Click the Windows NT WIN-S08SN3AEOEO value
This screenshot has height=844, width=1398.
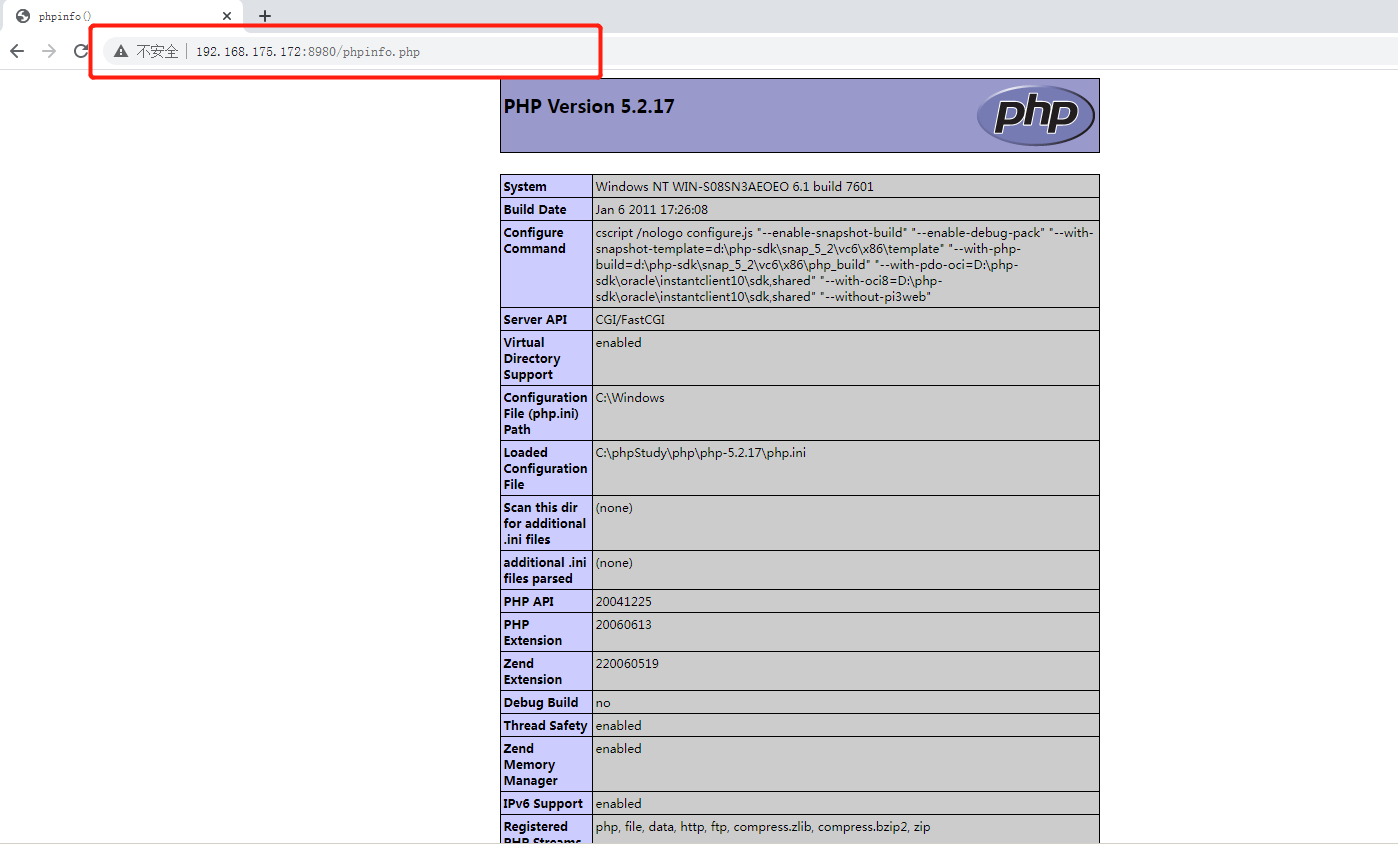[735, 187]
